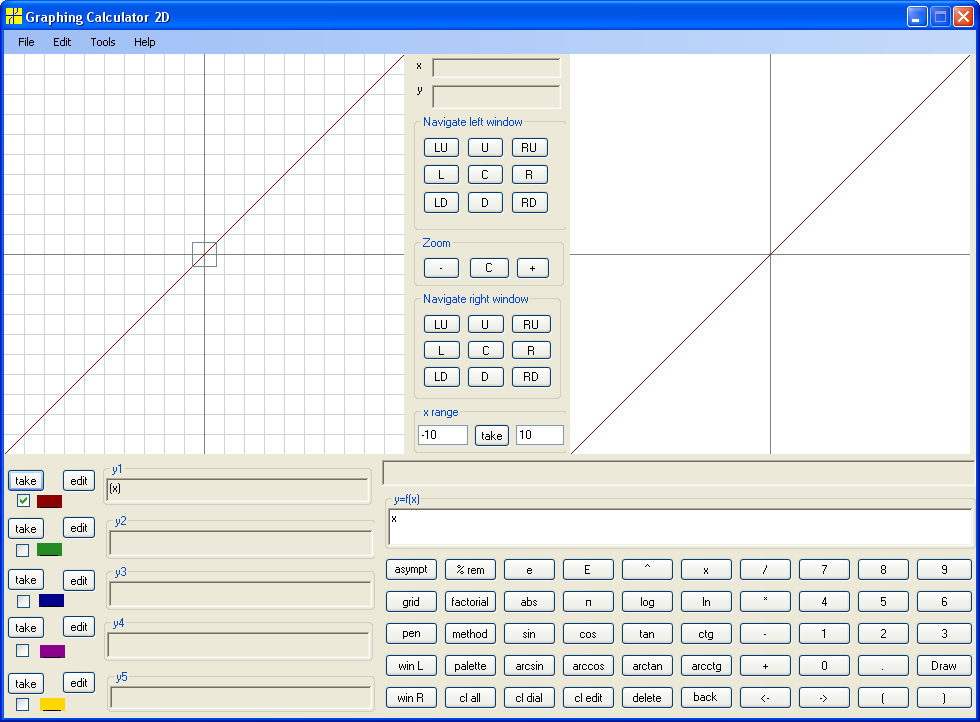Click the palette button
980x722 pixels.
(470, 666)
